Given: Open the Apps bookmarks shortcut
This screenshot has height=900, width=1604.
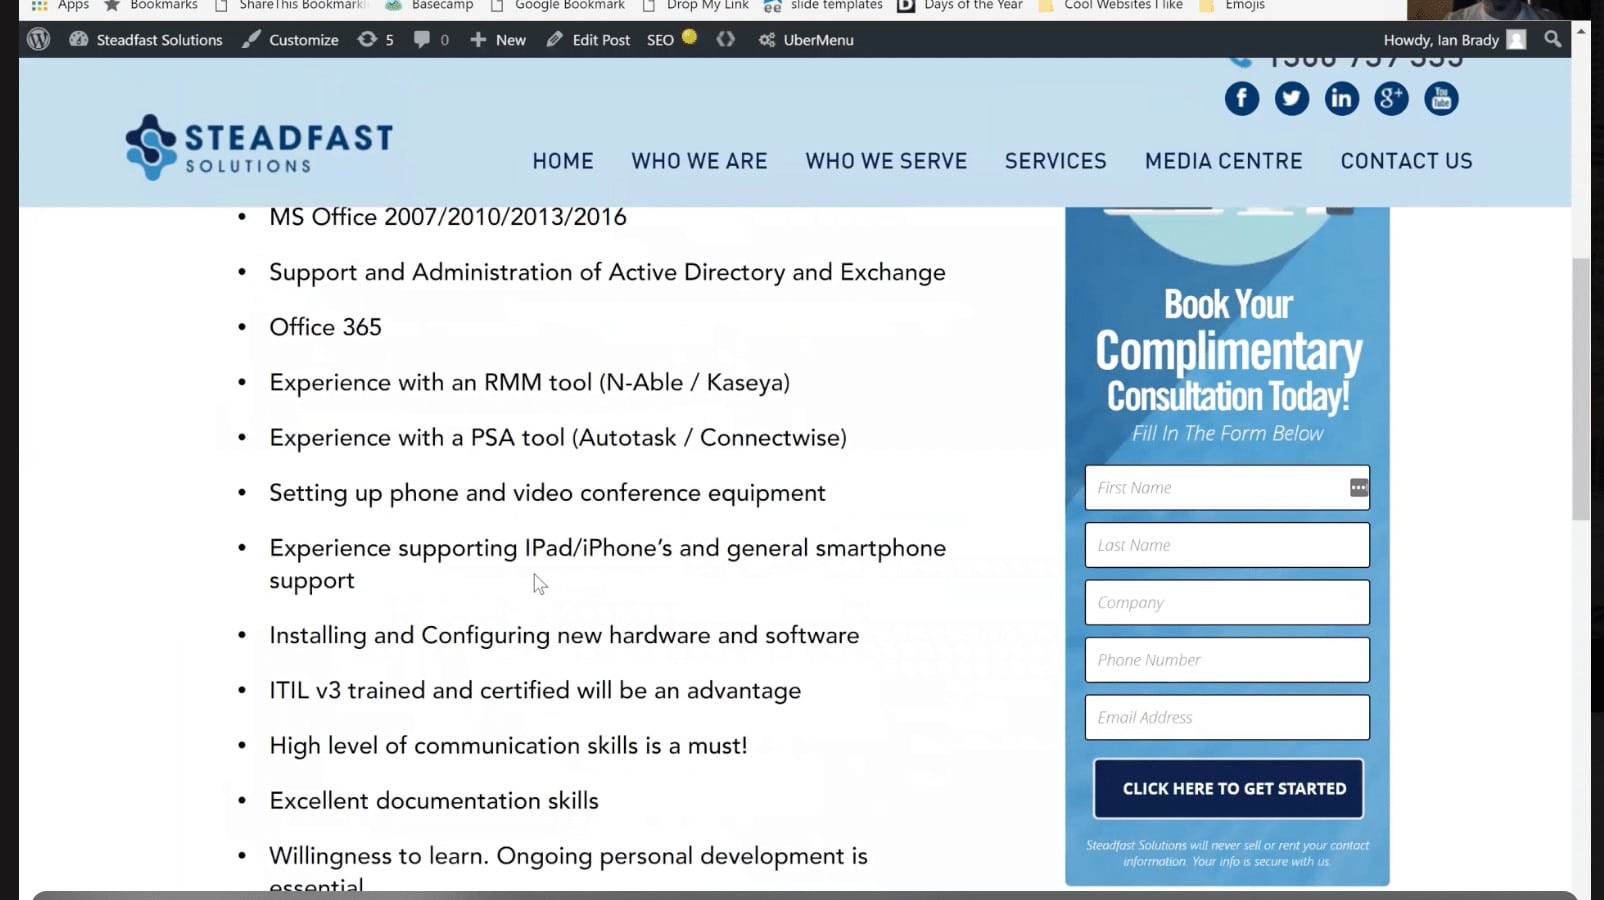Looking at the screenshot, I should coord(61,5).
